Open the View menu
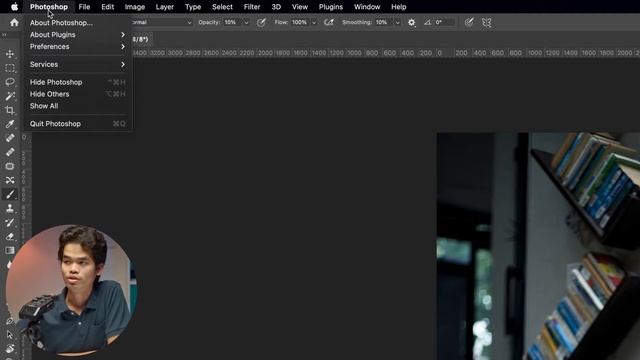640x360 pixels. tap(300, 7)
